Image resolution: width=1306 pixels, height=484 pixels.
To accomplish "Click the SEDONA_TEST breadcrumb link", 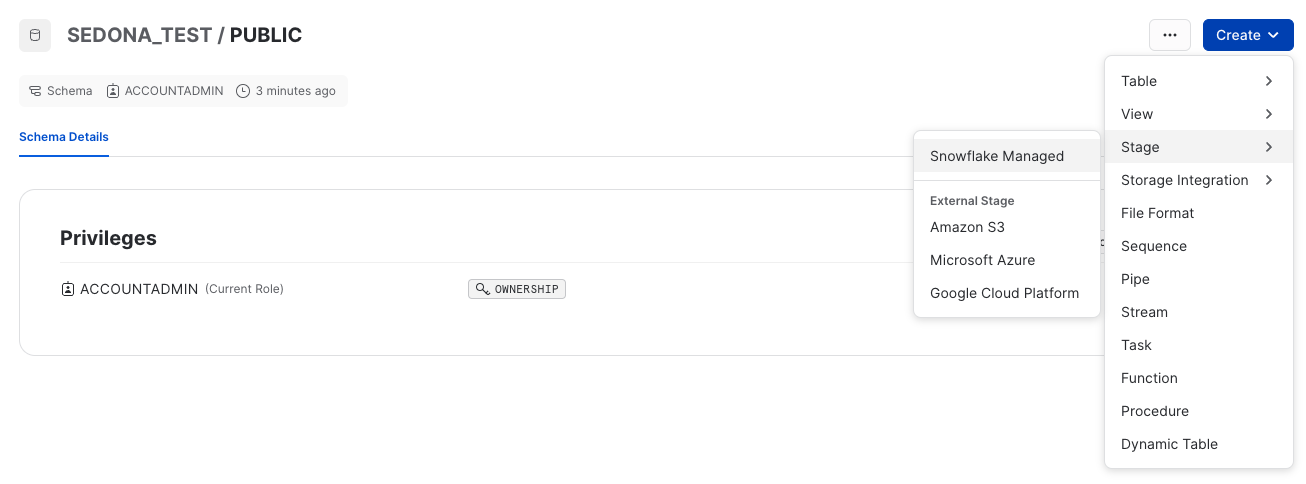I will tap(139, 36).
